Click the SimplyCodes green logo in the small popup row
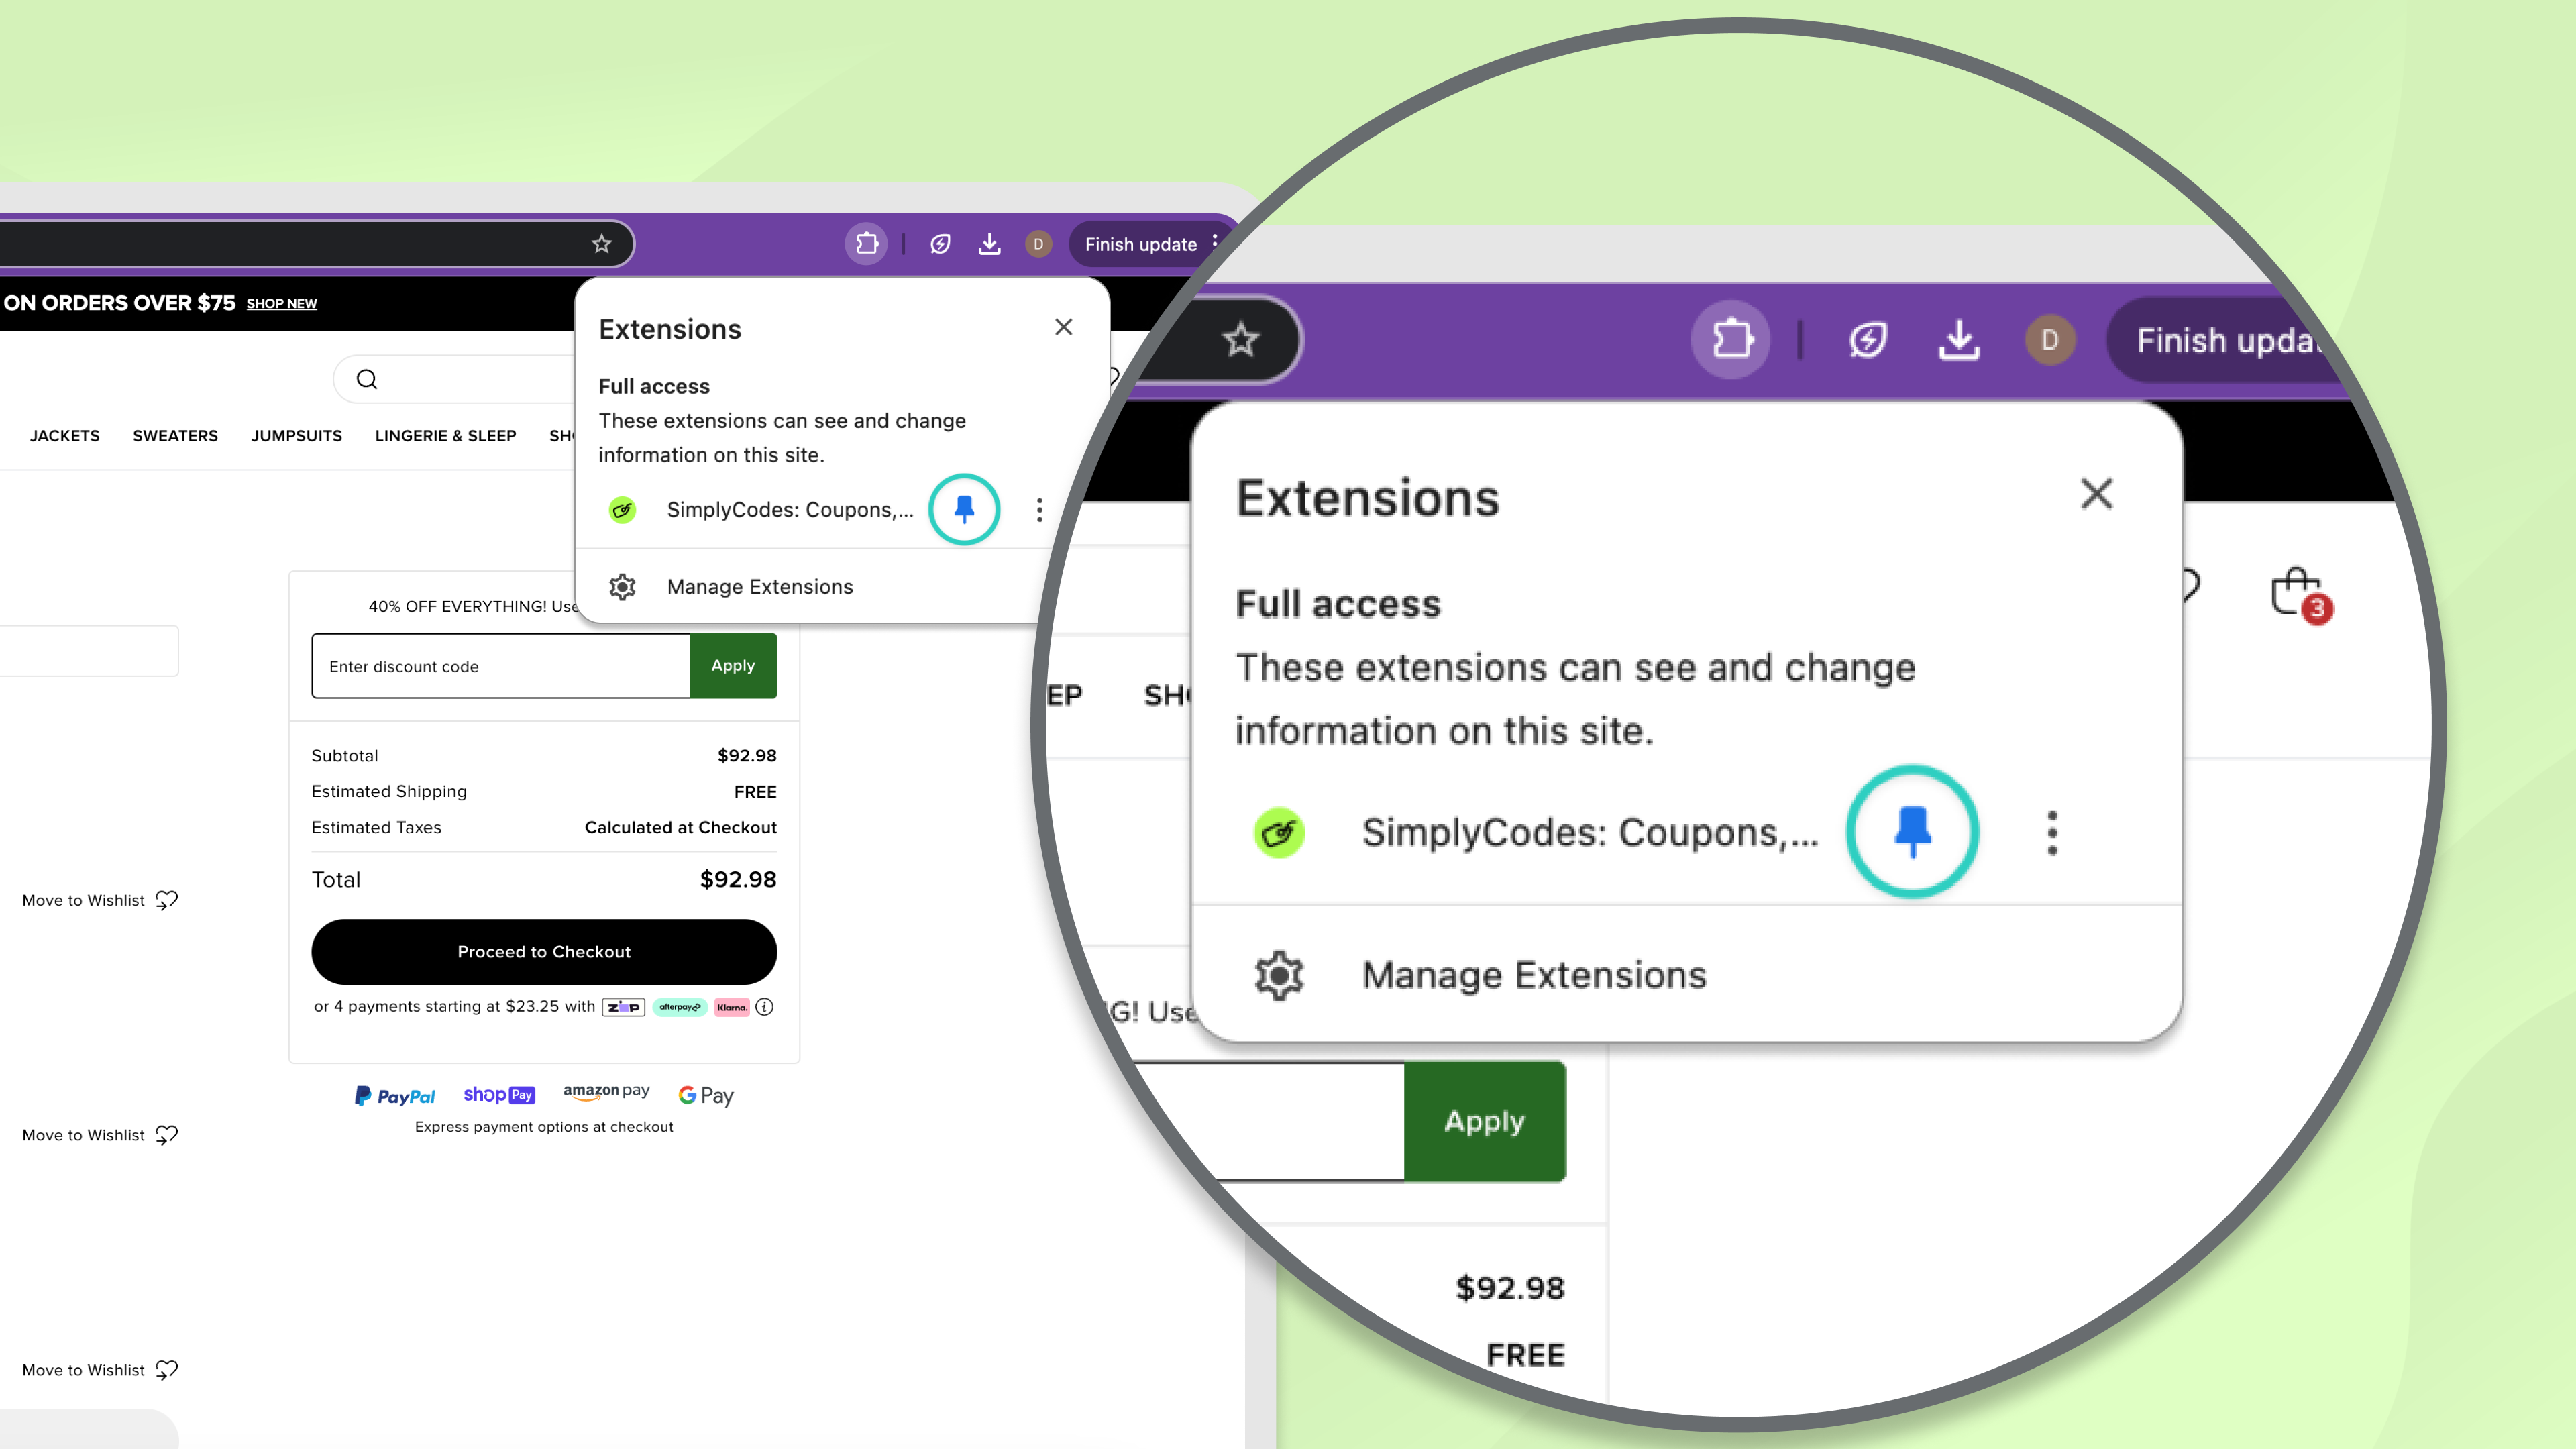This screenshot has width=2576, height=1449. (x=622, y=511)
